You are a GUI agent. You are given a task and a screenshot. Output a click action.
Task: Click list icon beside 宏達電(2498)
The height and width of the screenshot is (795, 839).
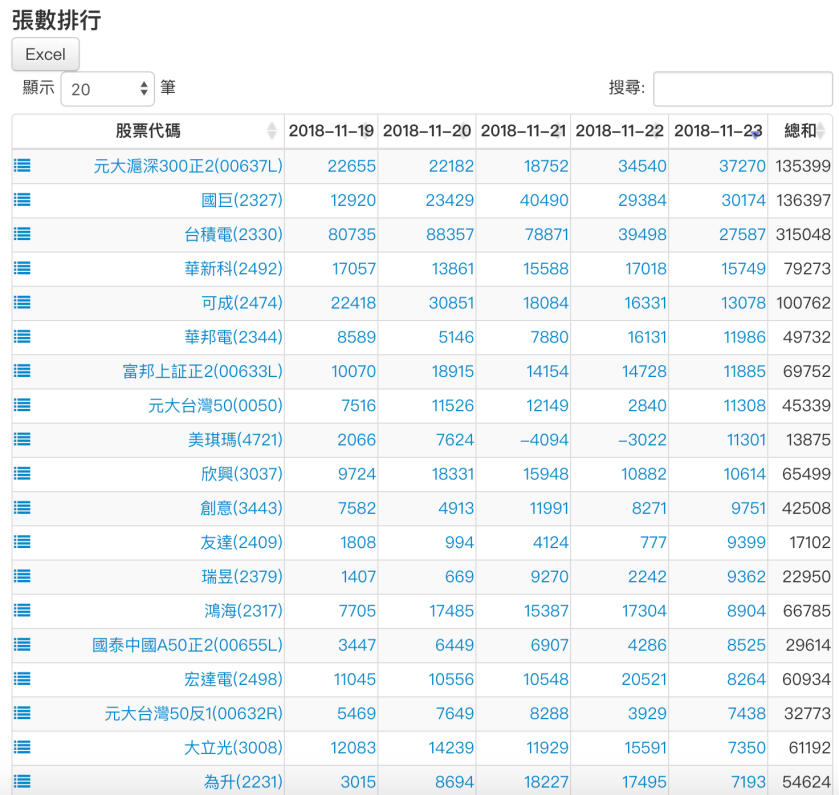22,679
